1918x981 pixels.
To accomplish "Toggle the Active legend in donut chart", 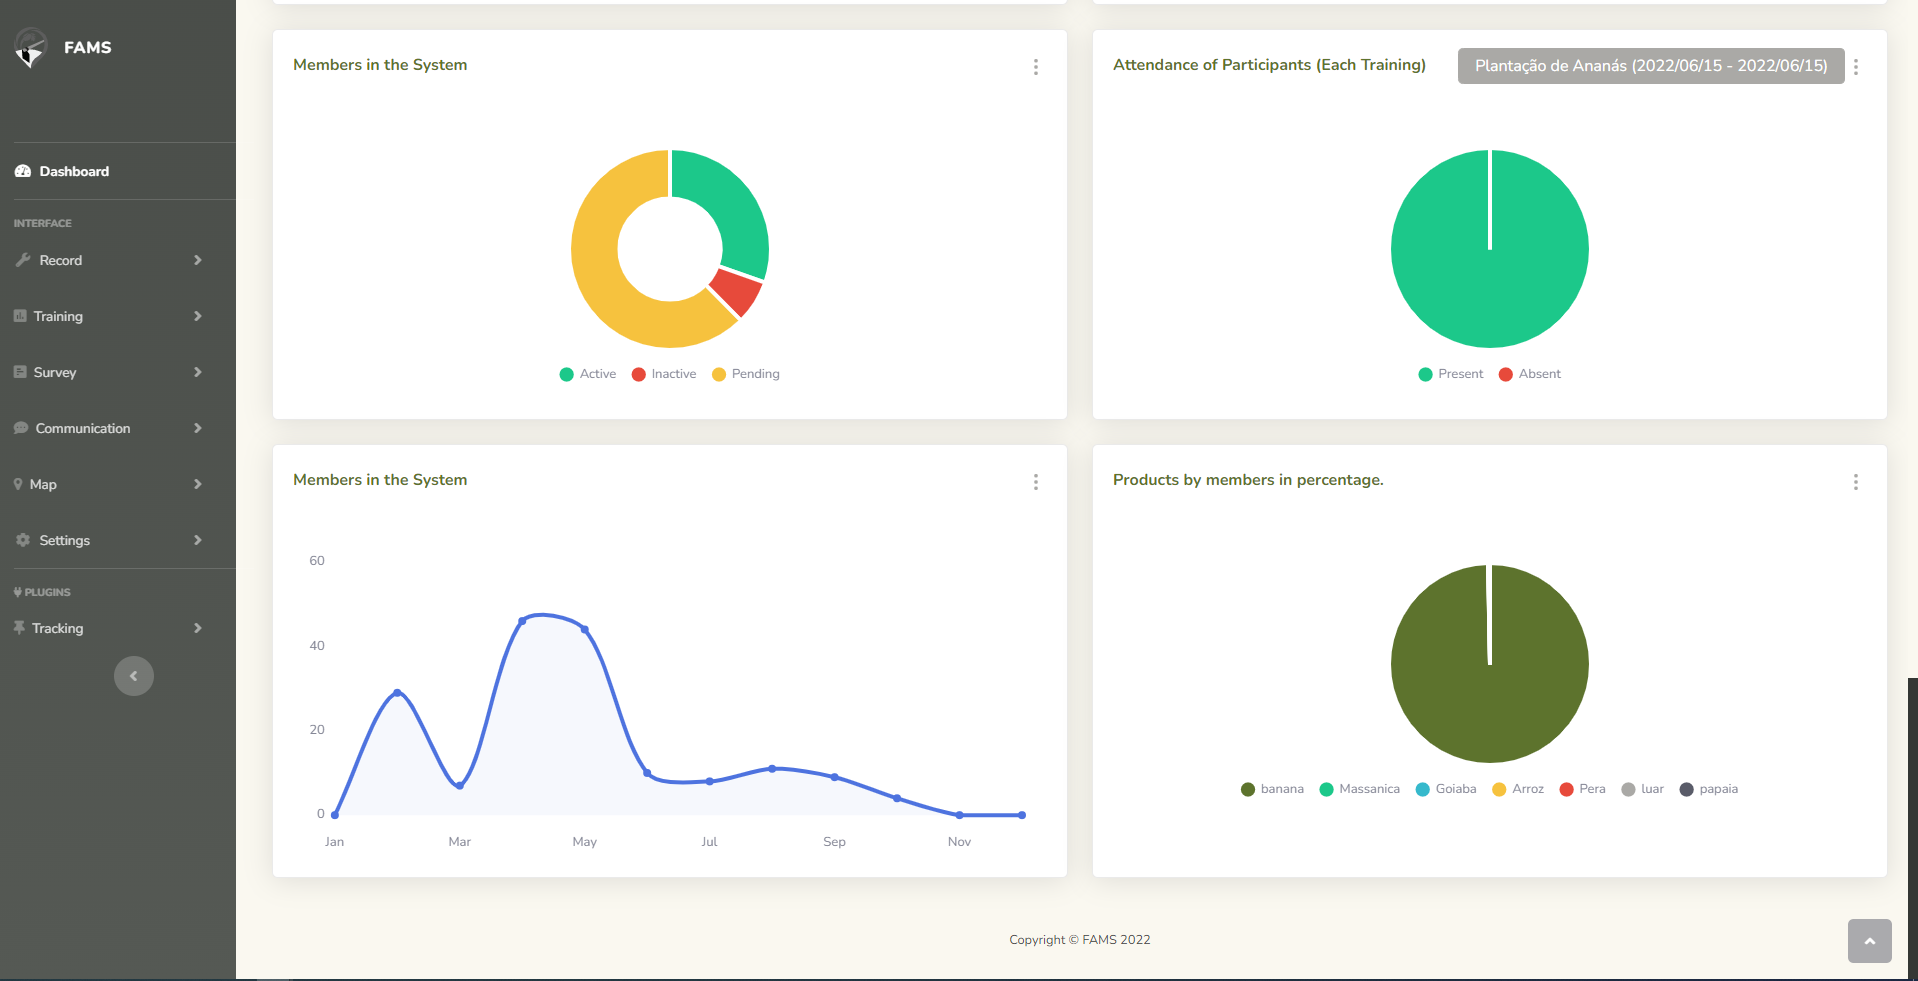I will click(588, 374).
